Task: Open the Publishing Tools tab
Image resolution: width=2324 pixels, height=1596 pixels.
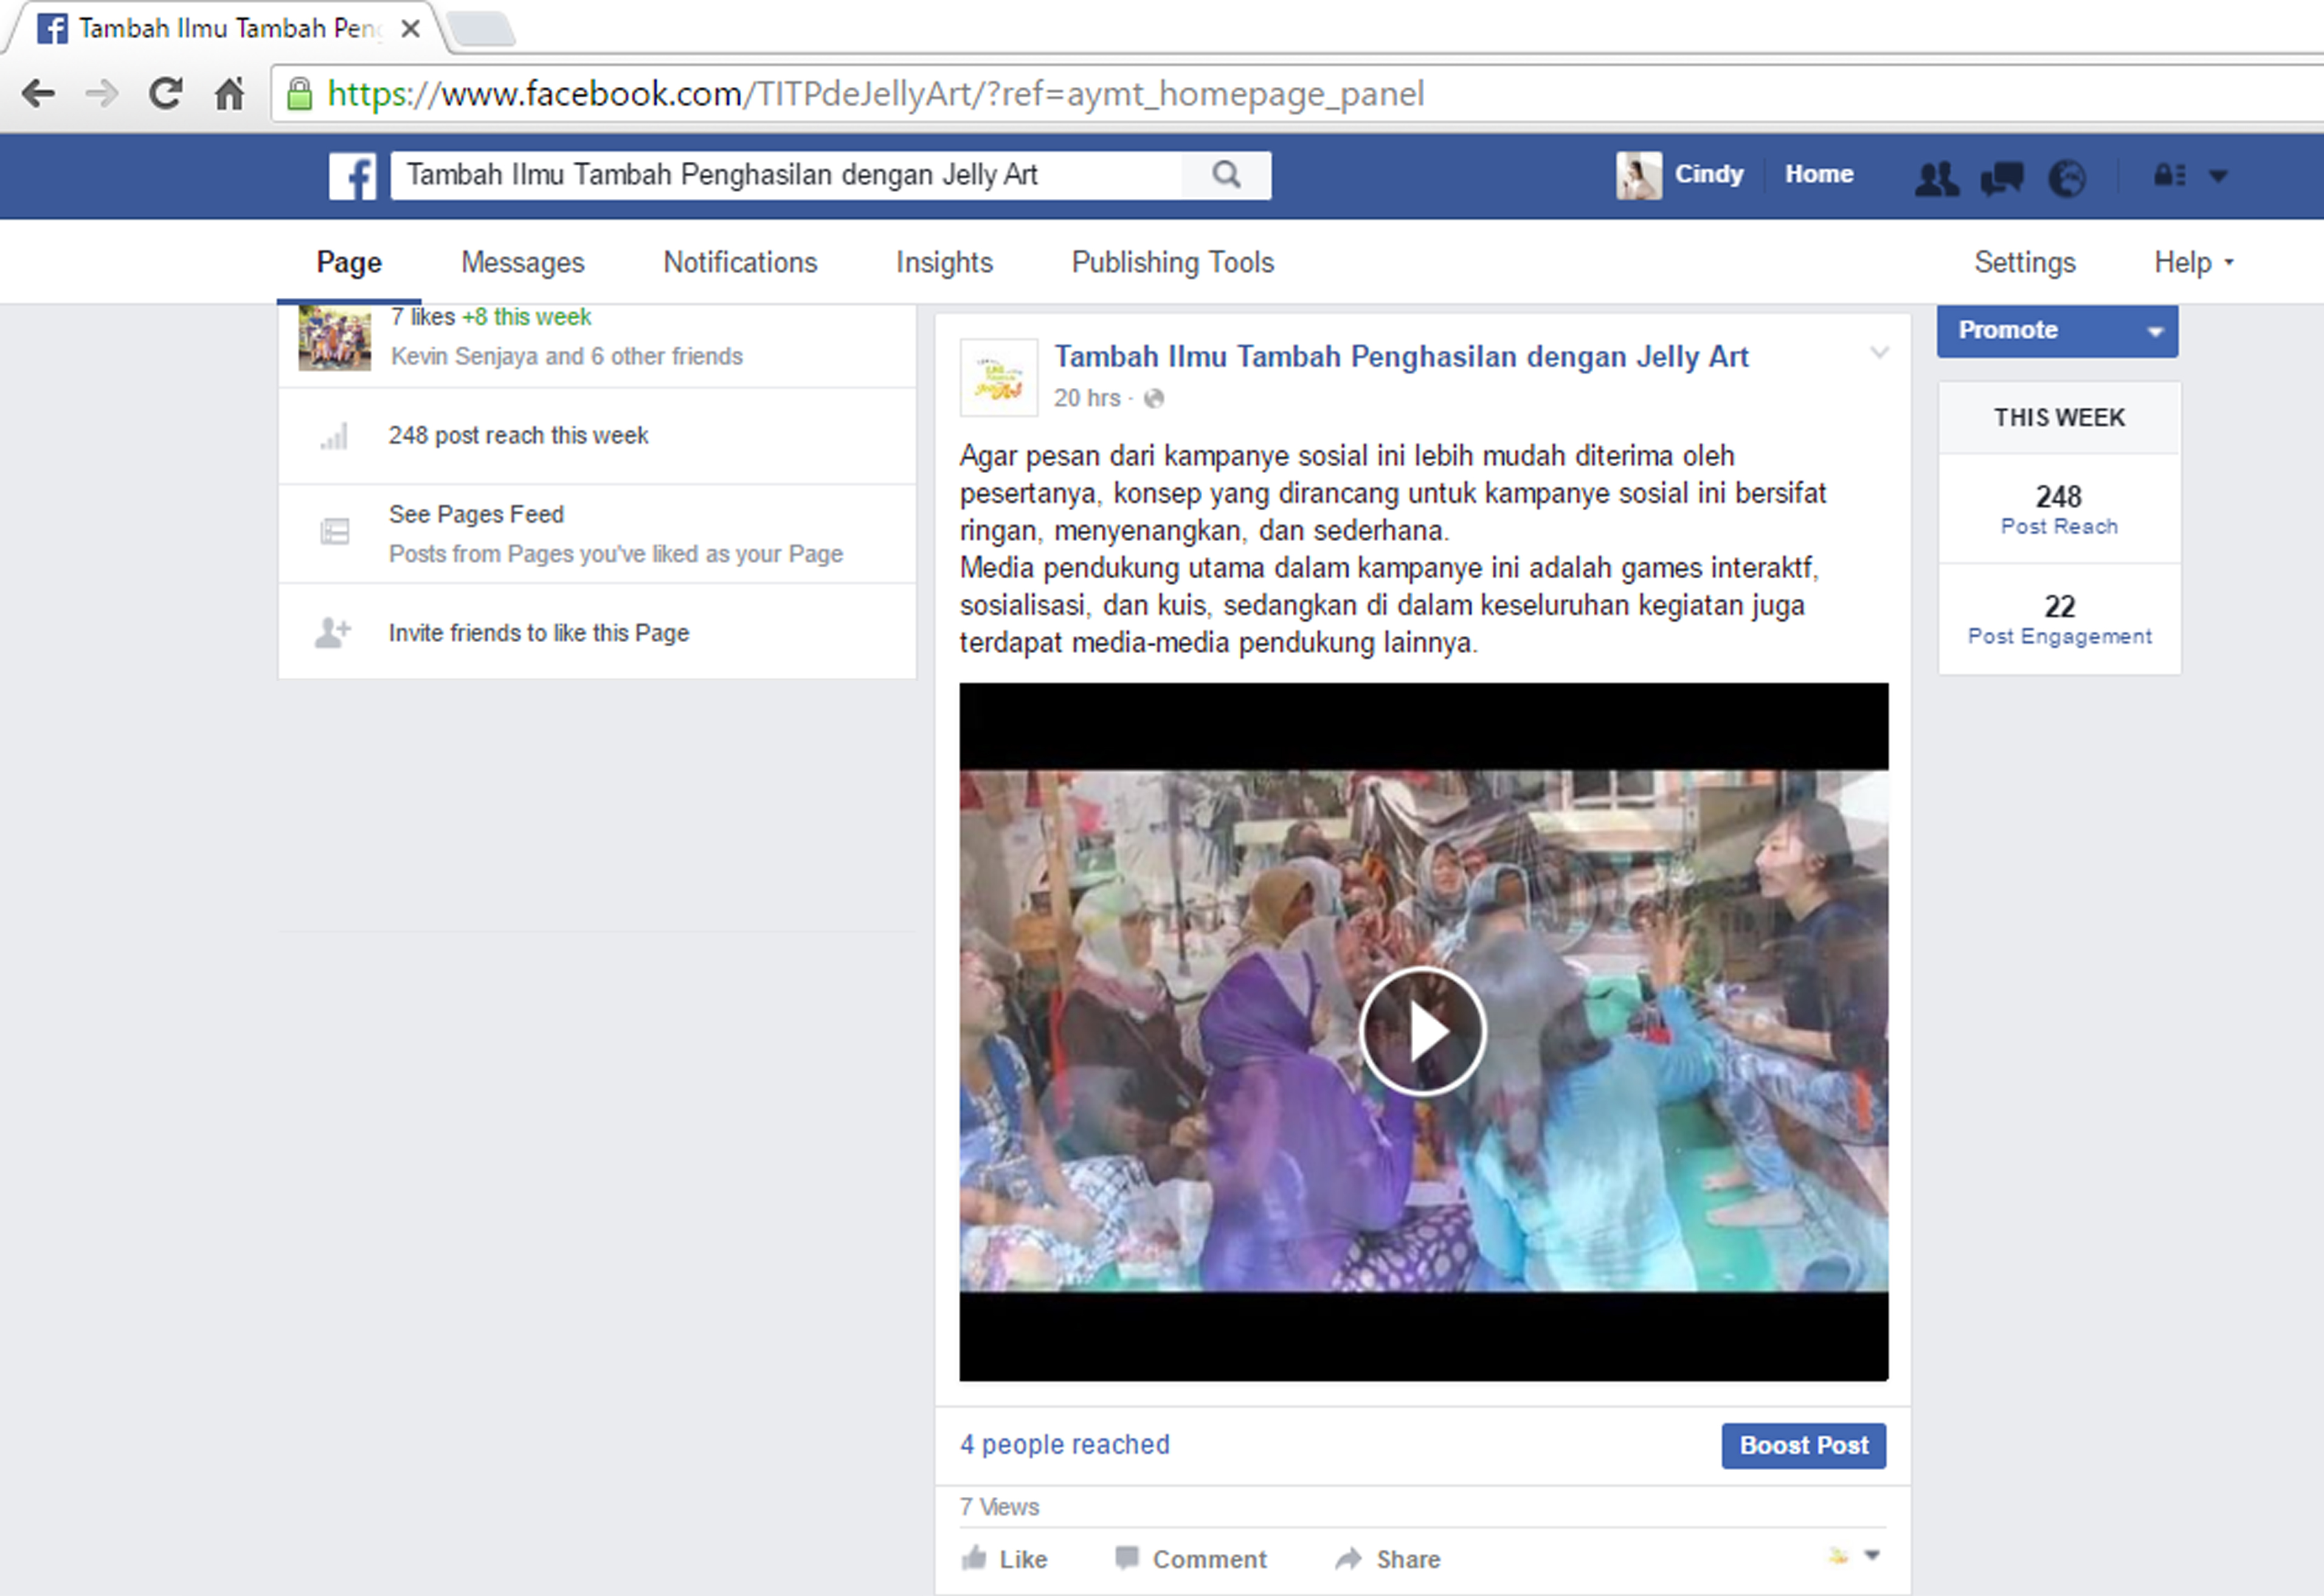Action: tap(1172, 263)
